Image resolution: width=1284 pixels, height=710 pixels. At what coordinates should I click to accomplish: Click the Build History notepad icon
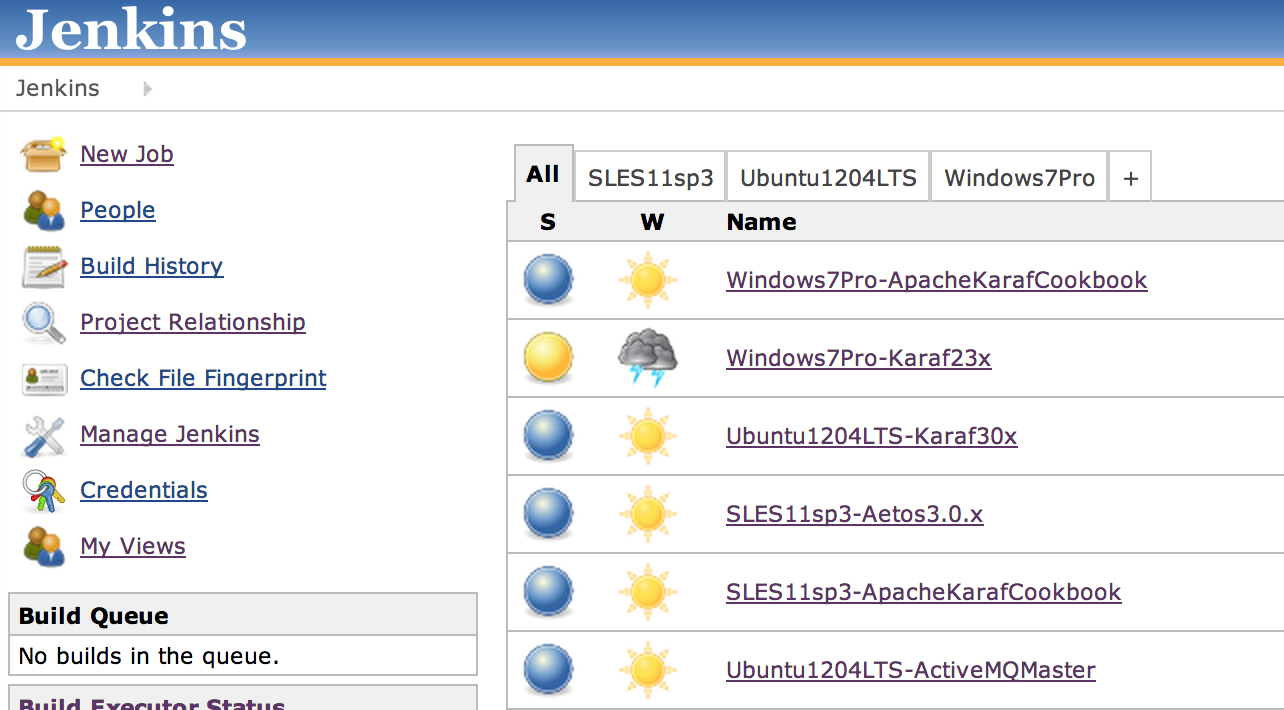tap(44, 266)
